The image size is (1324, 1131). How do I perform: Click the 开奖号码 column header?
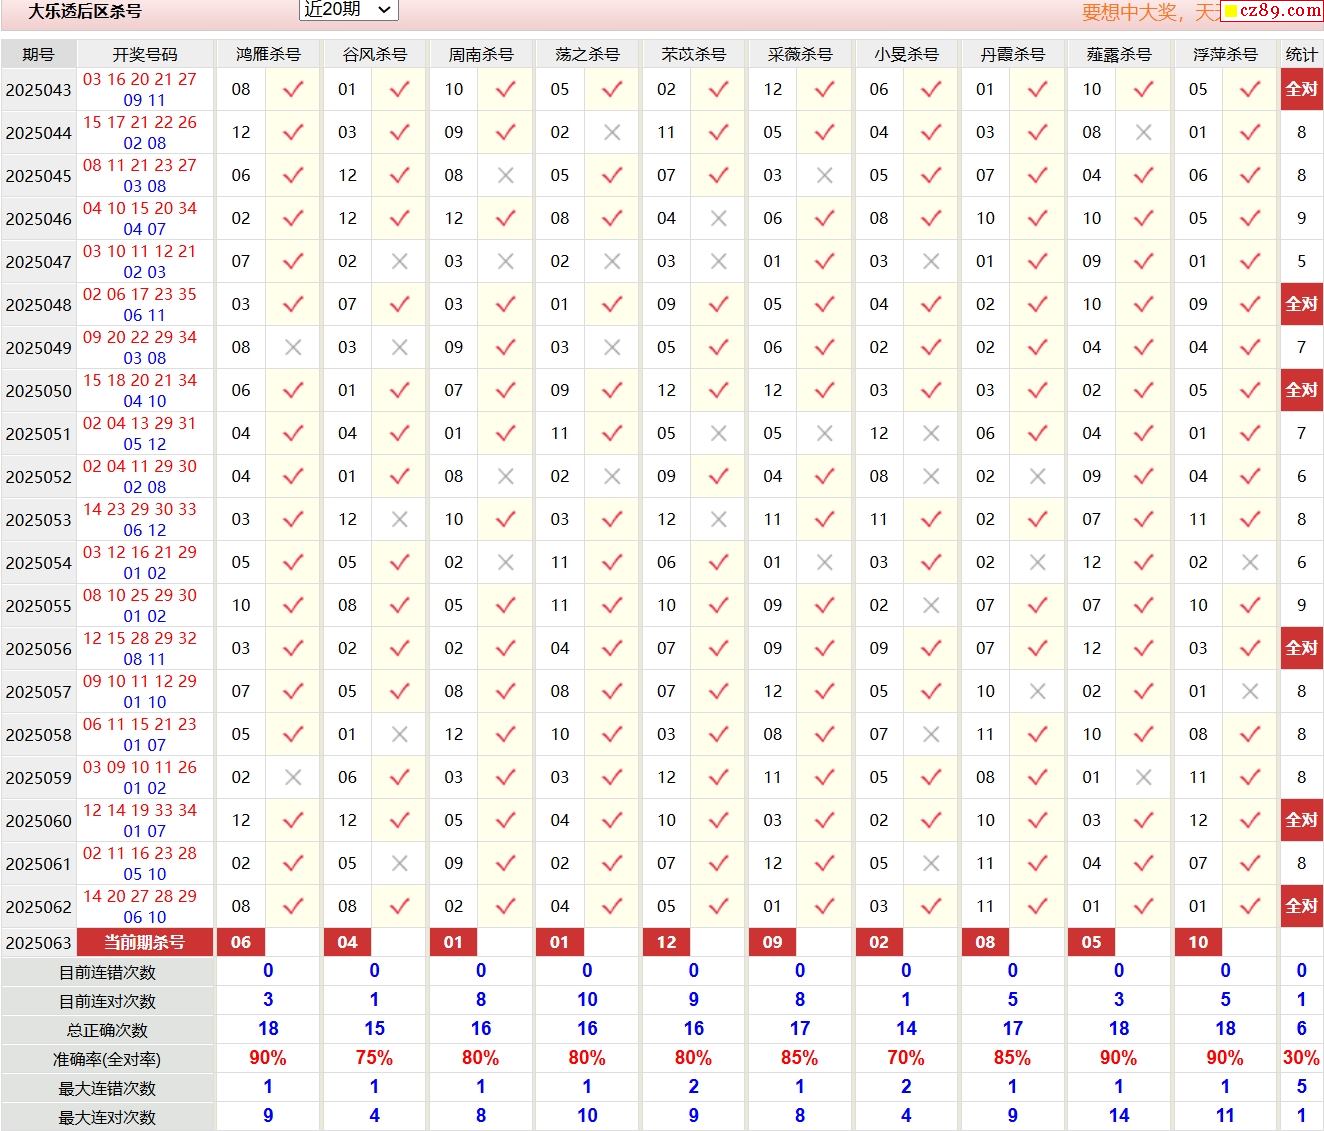(145, 54)
